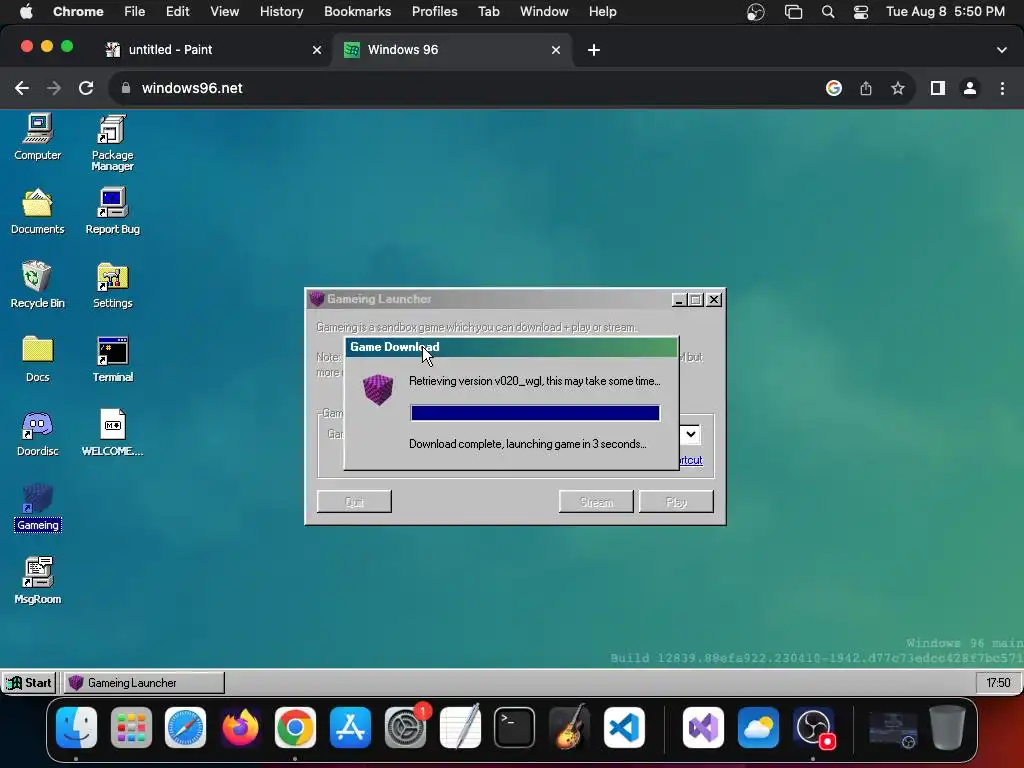This screenshot has height=768, width=1024.
Task: Expand the version dropdown in Gameing Launcher
Action: 690,434
